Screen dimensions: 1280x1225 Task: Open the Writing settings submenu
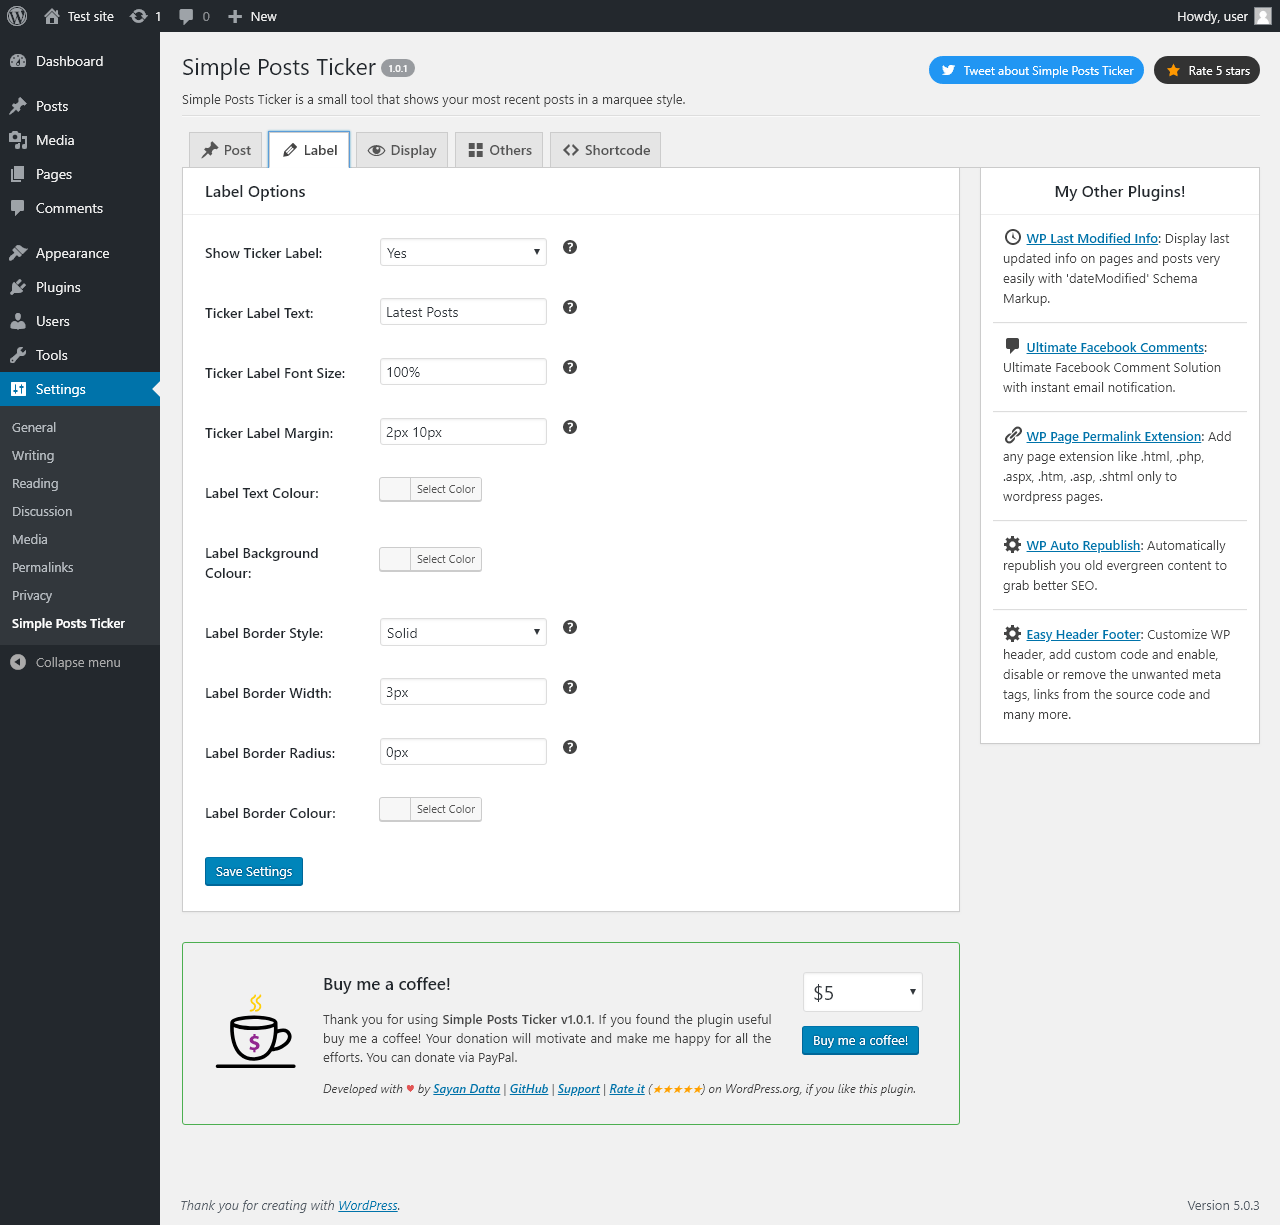tap(33, 455)
